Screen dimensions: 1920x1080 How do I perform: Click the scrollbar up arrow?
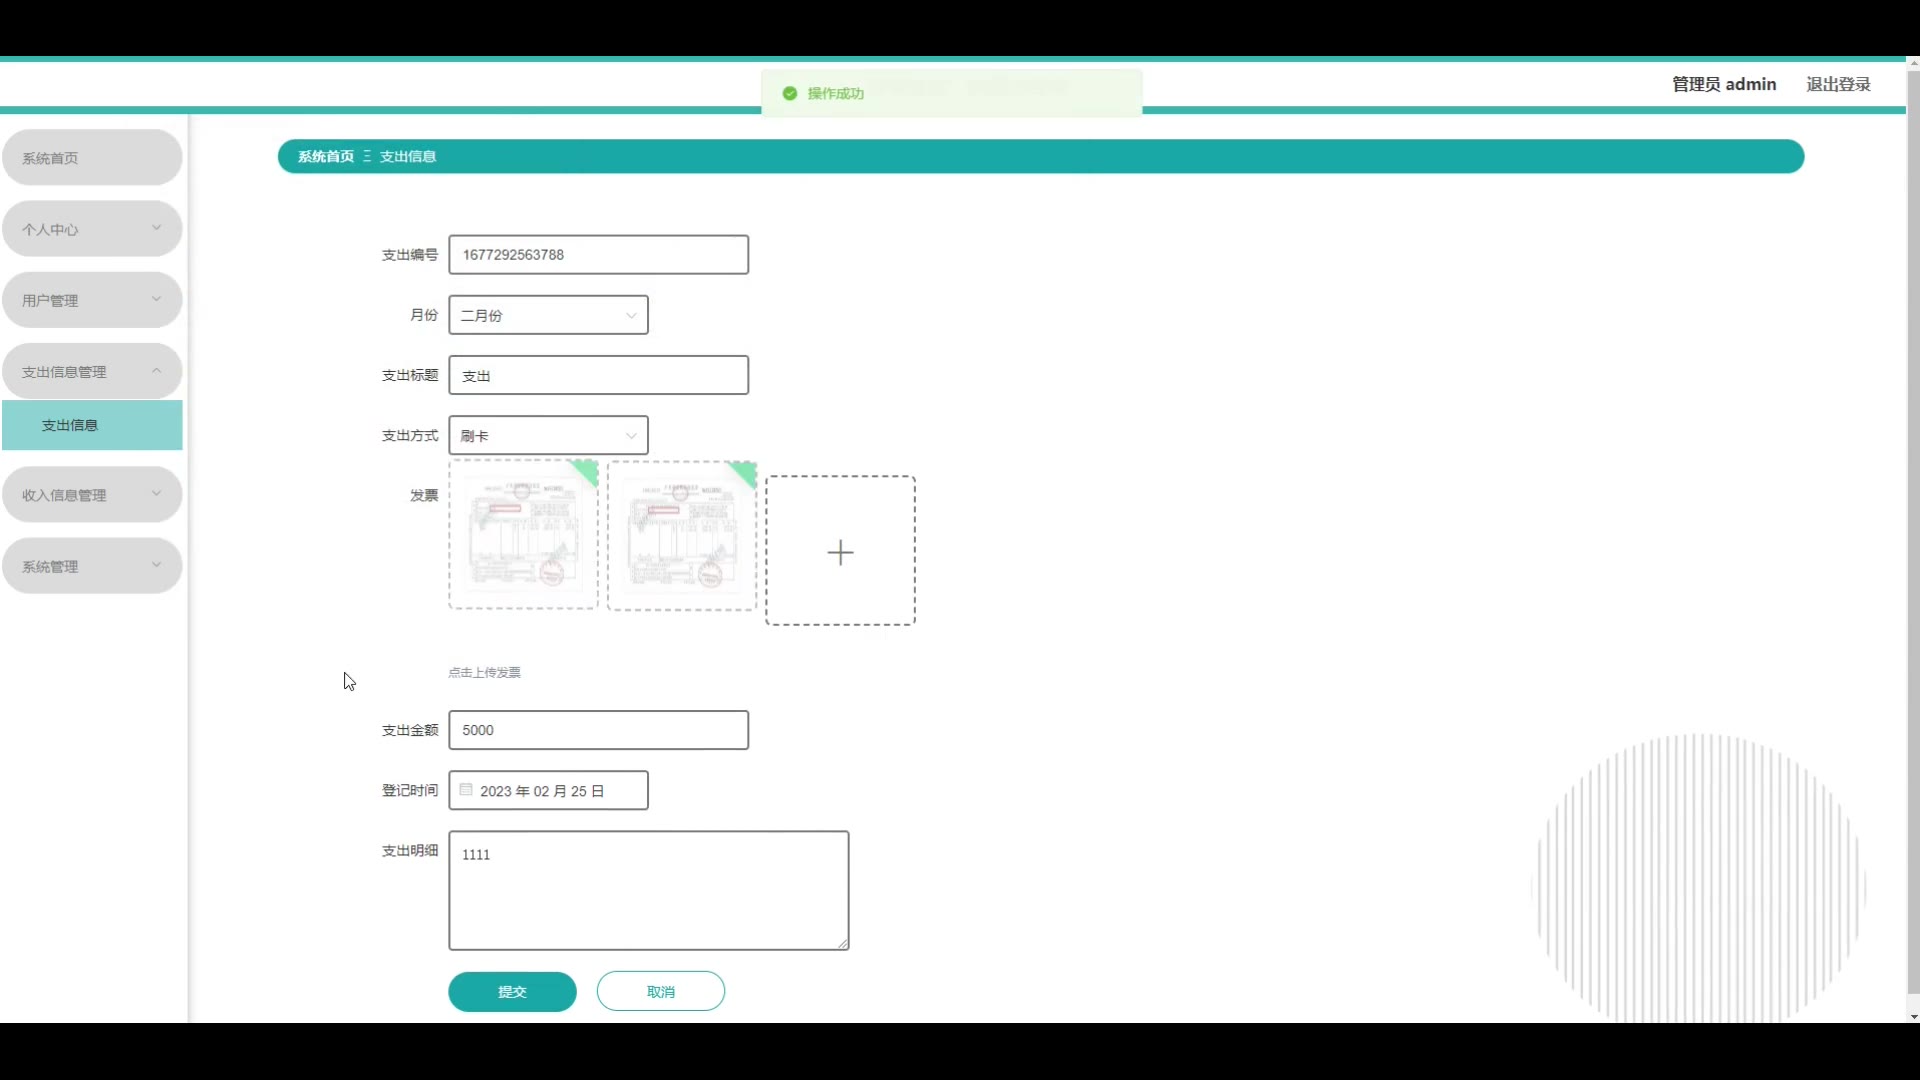coord(1913,63)
